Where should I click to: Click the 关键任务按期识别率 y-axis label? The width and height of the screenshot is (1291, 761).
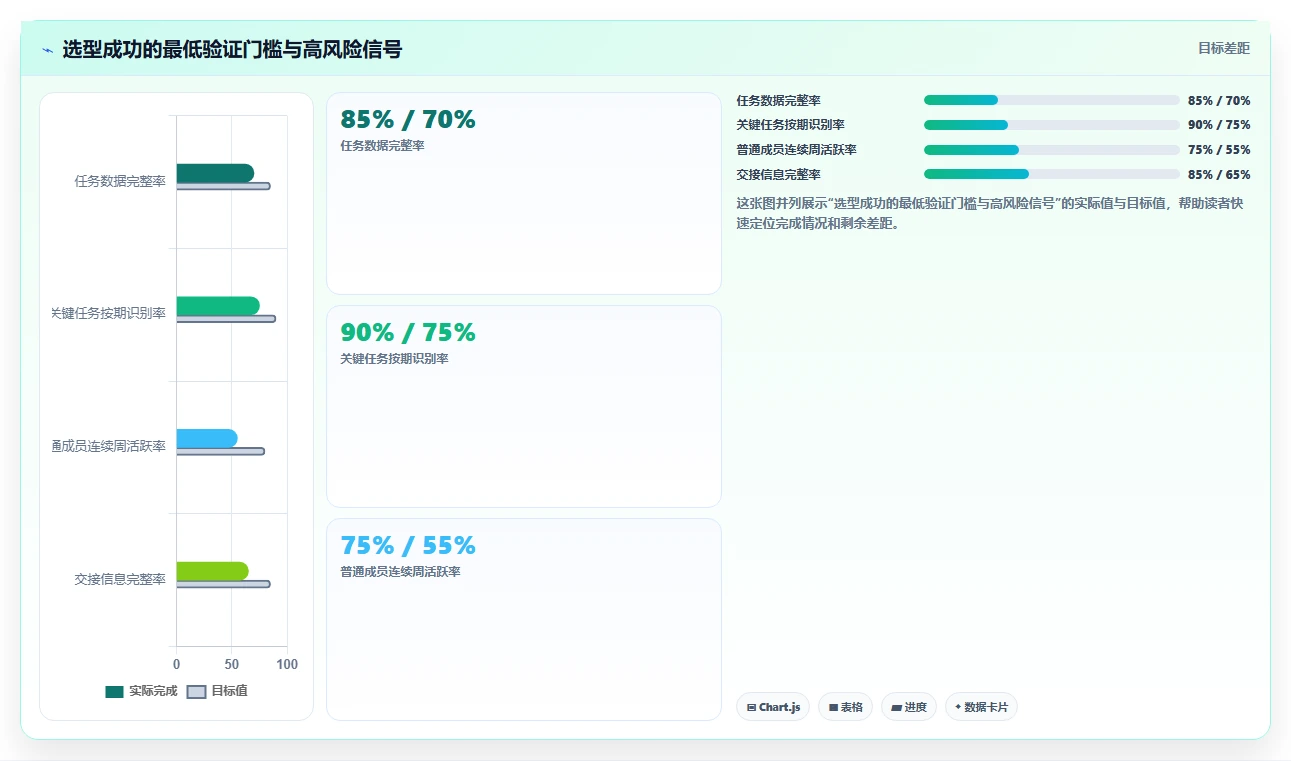[x=108, y=313]
